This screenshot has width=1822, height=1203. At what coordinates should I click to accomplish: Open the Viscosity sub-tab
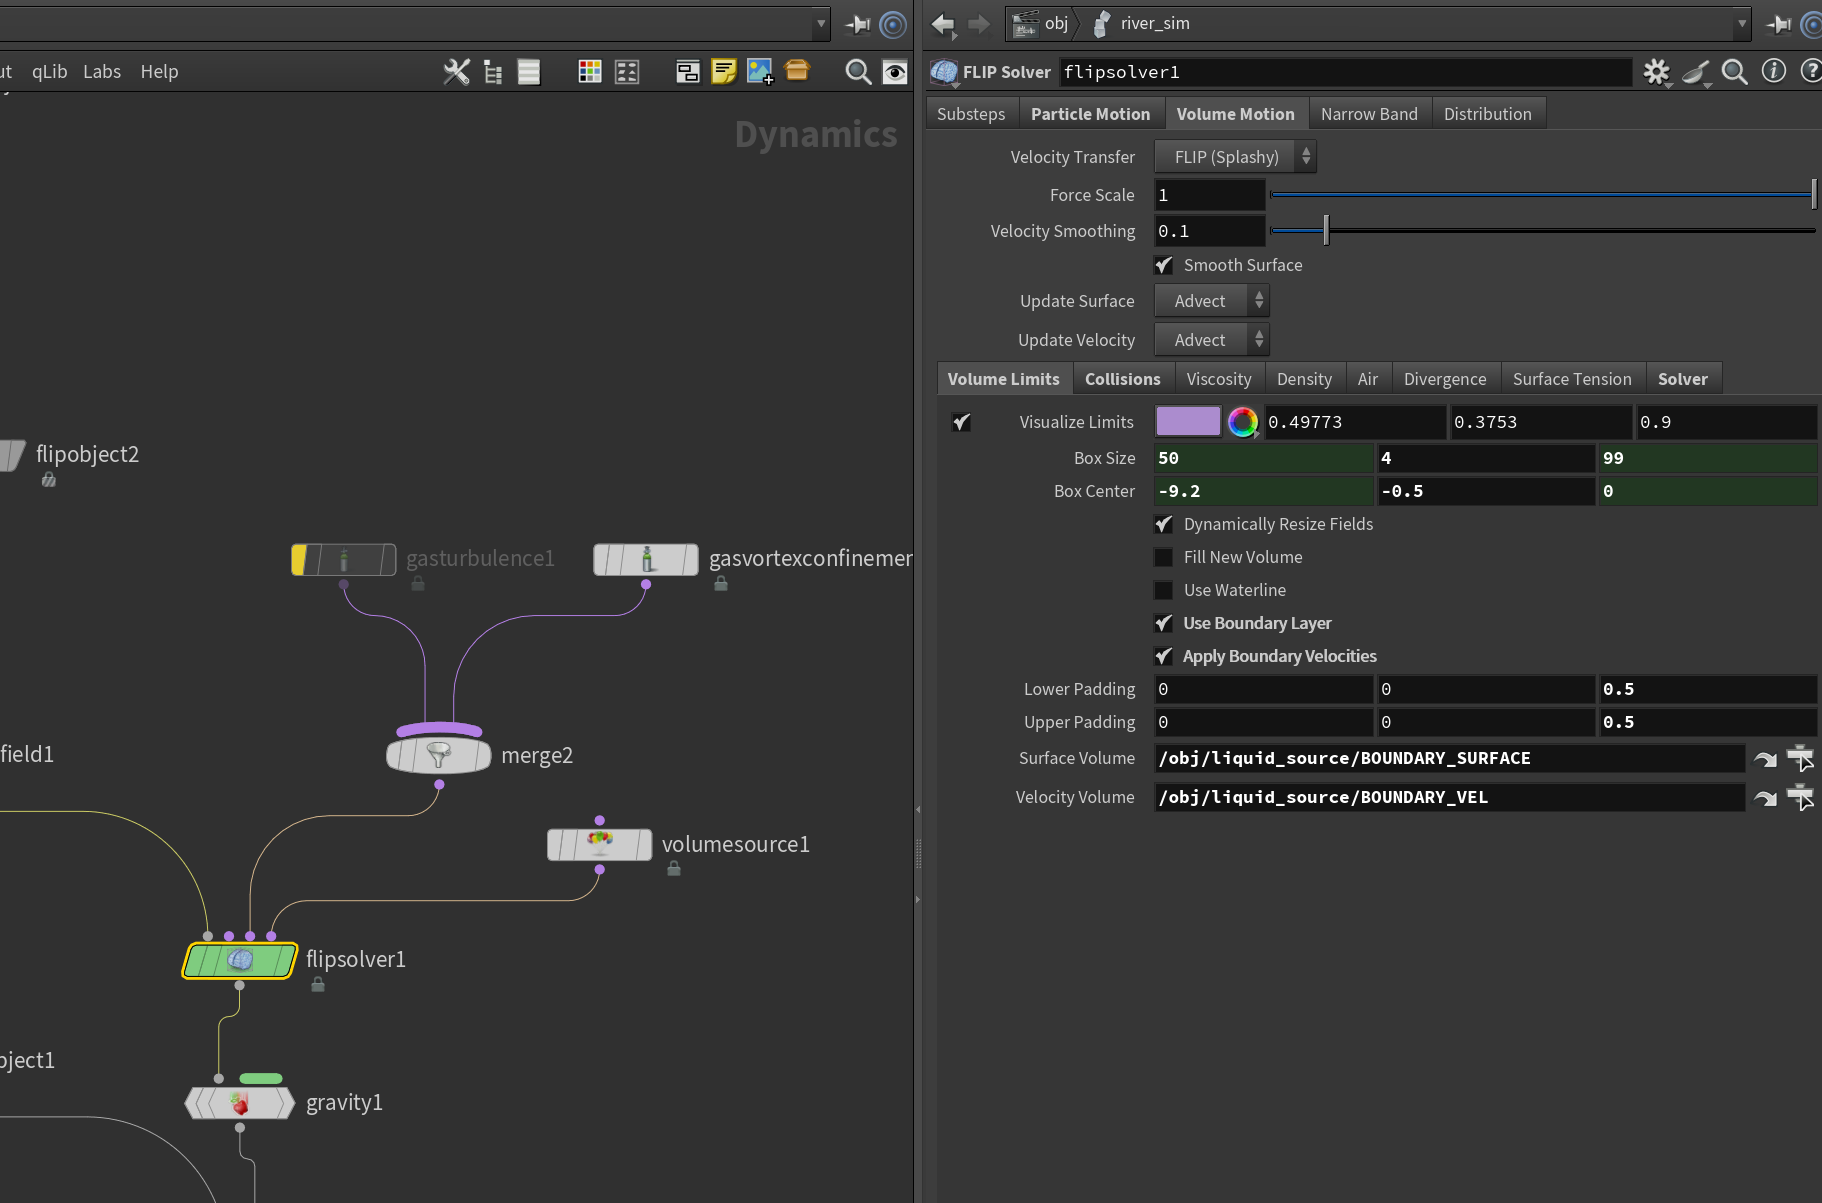1218,379
